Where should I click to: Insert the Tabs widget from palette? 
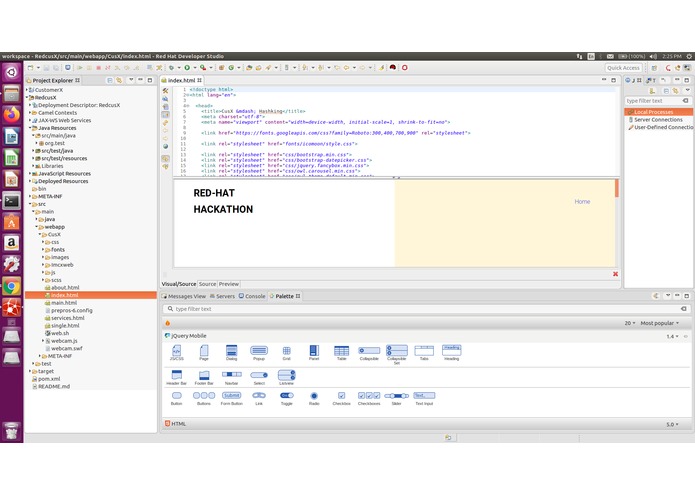[424, 353]
